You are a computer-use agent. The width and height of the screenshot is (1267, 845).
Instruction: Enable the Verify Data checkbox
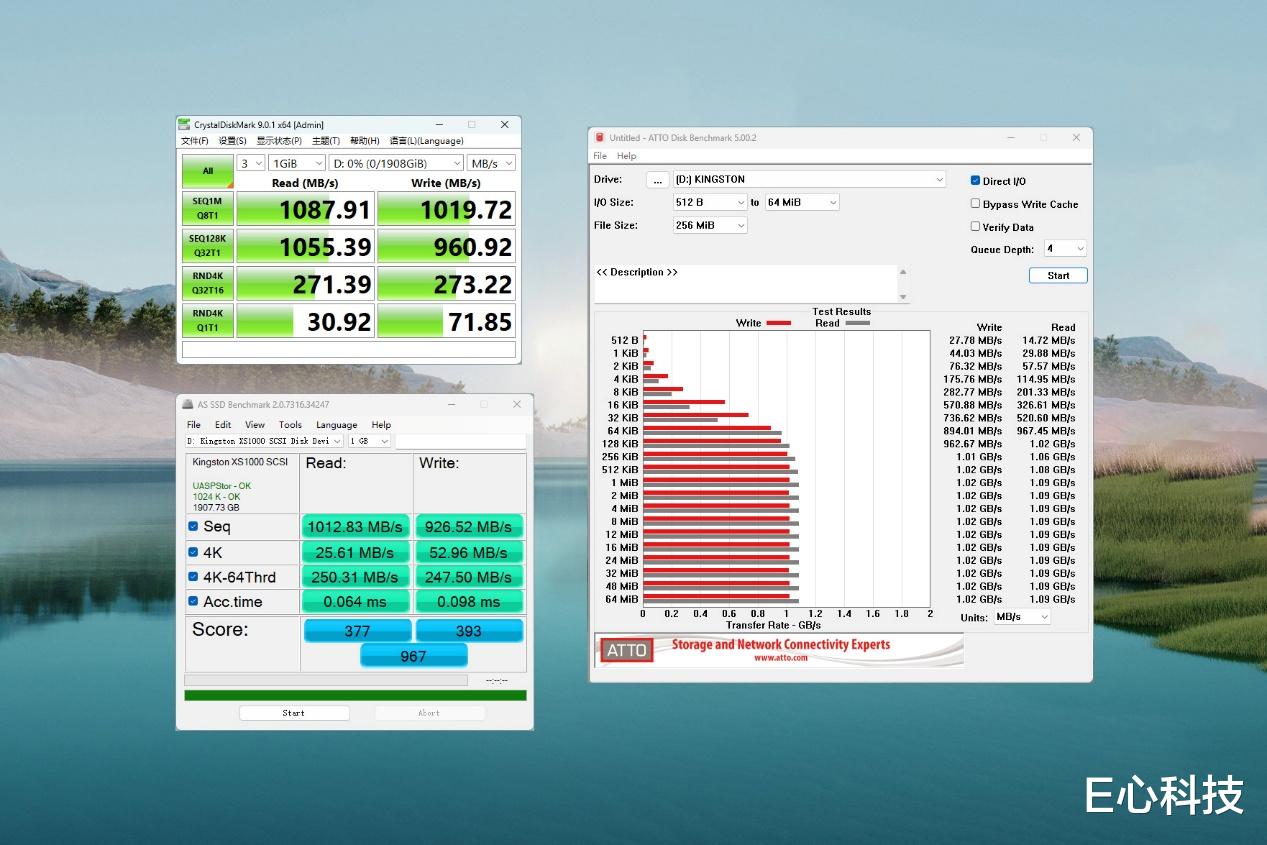(975, 227)
